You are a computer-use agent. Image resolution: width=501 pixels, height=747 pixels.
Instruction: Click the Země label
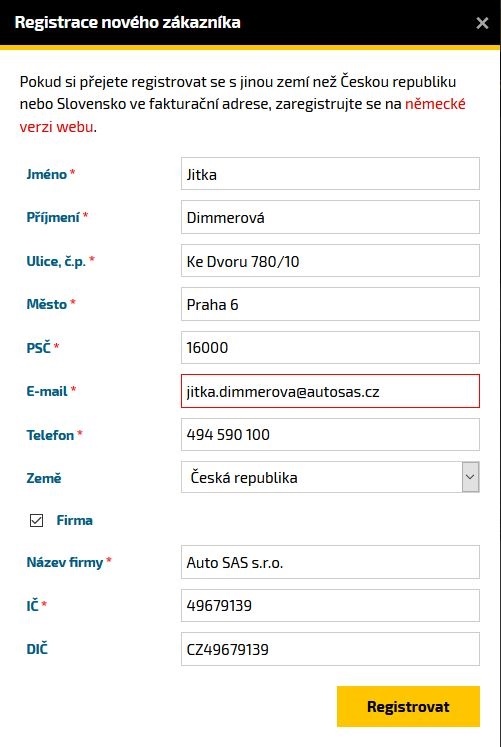44,478
